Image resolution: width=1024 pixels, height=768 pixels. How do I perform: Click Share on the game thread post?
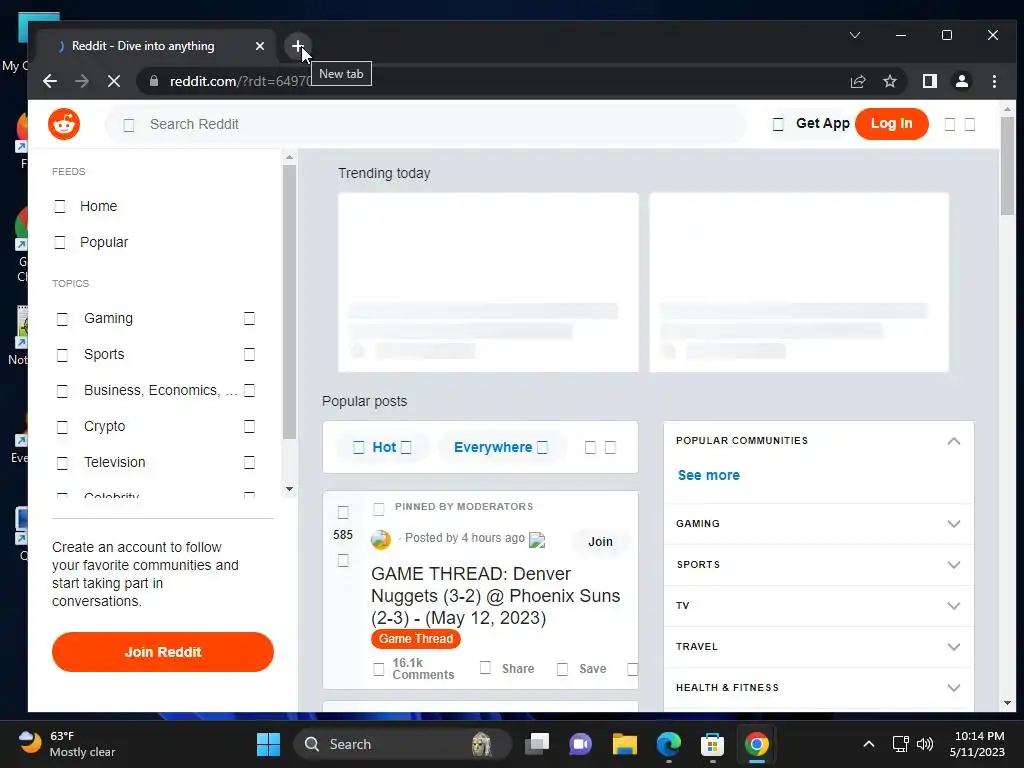(507, 669)
